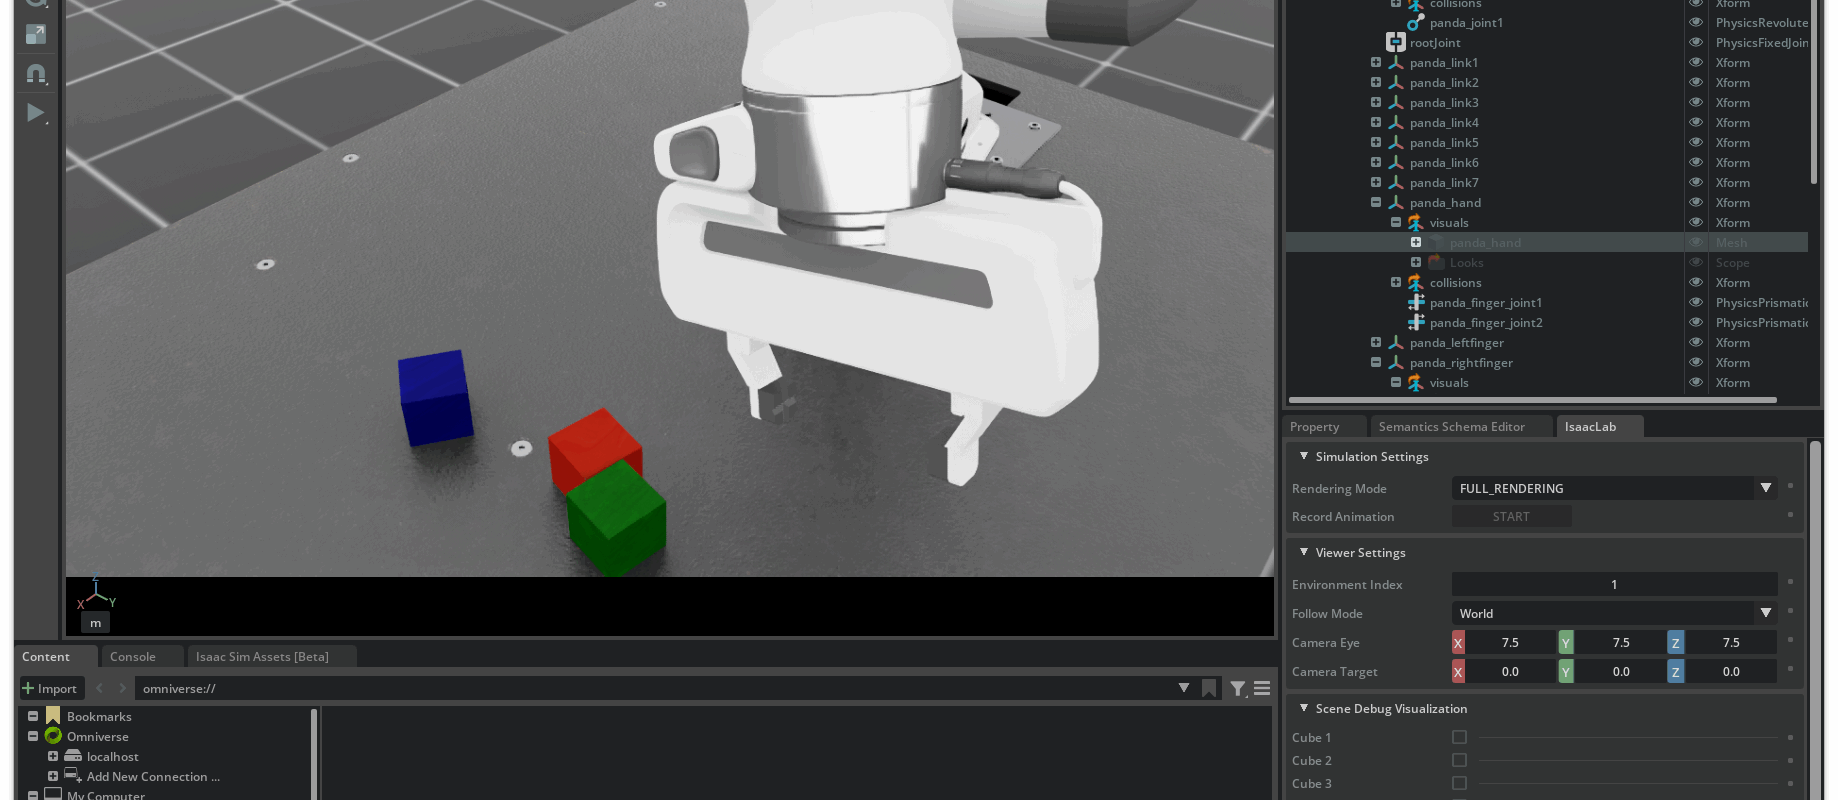Image resolution: width=1838 pixels, height=800 pixels.
Task: Click the Import button
Action: 50,688
